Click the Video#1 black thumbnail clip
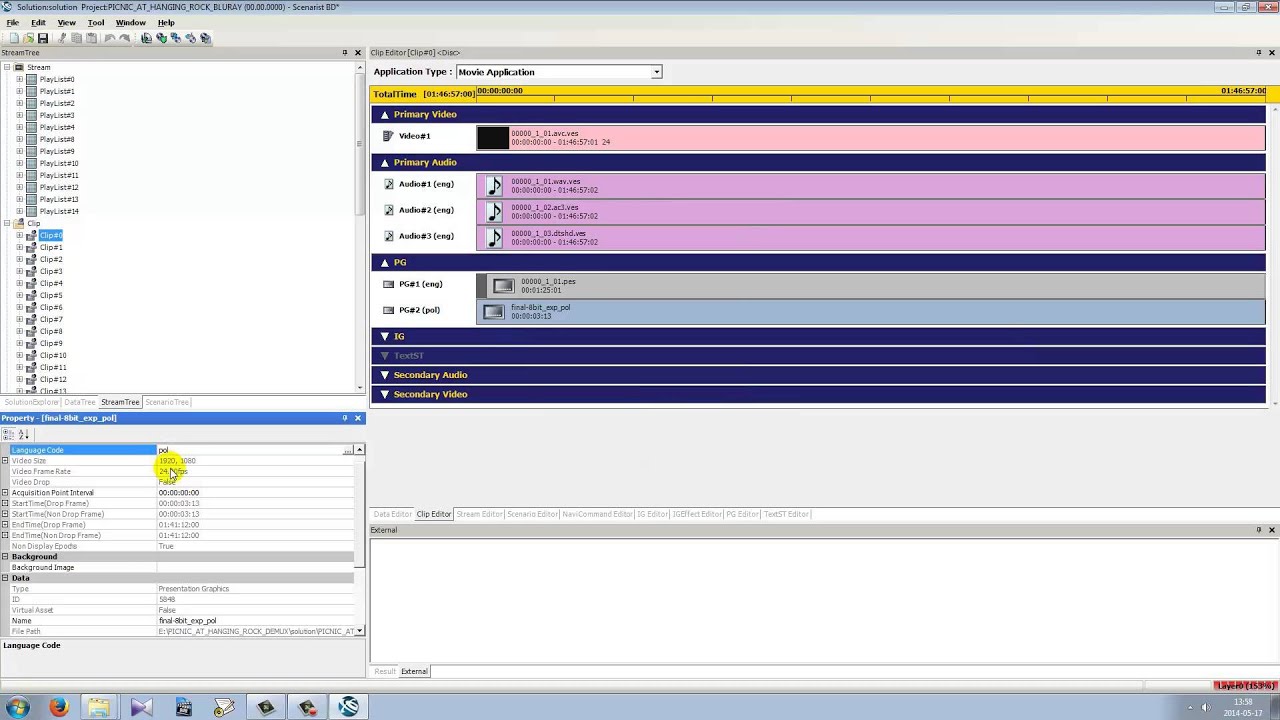 tap(493, 137)
